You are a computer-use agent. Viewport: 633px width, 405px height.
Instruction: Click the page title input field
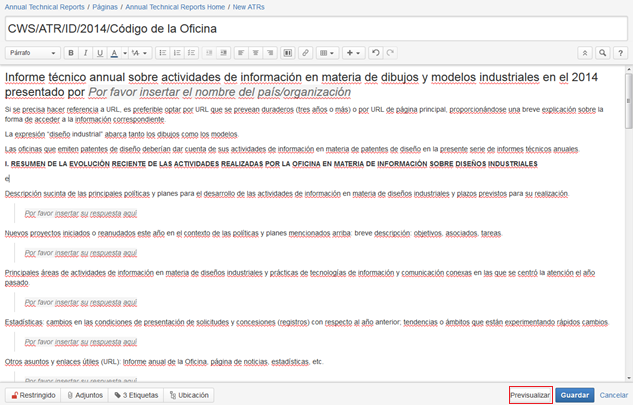point(300,28)
